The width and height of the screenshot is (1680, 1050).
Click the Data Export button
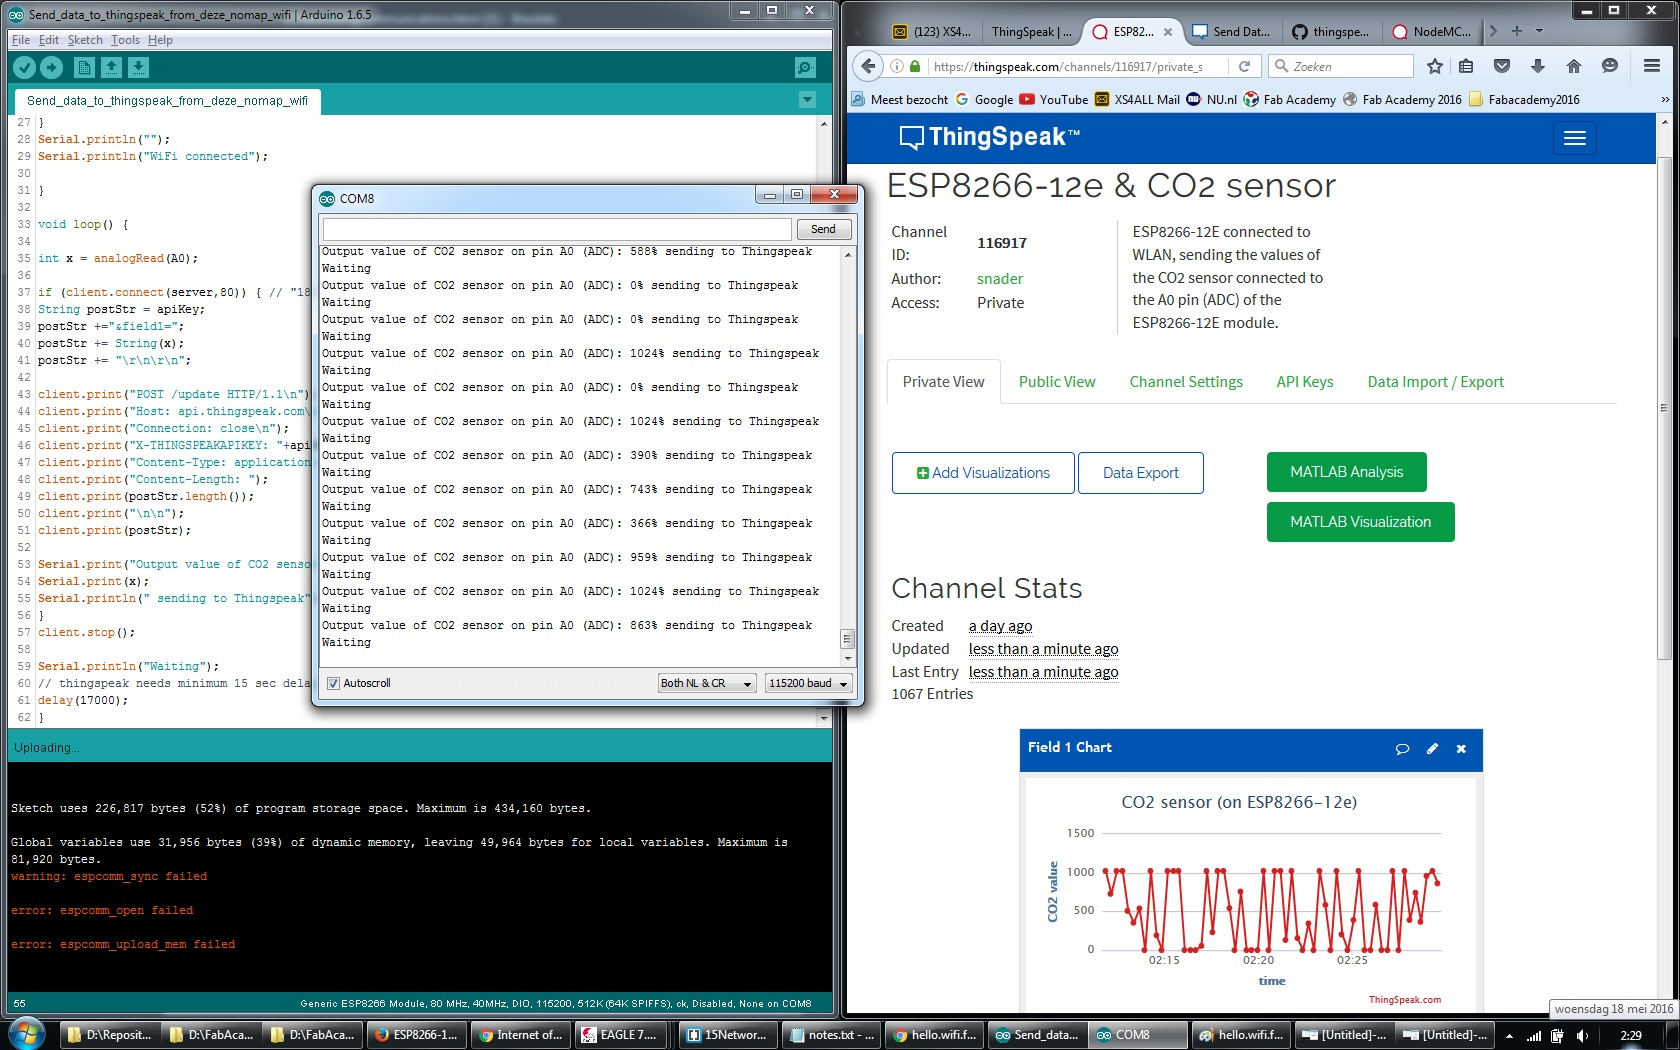(1141, 473)
